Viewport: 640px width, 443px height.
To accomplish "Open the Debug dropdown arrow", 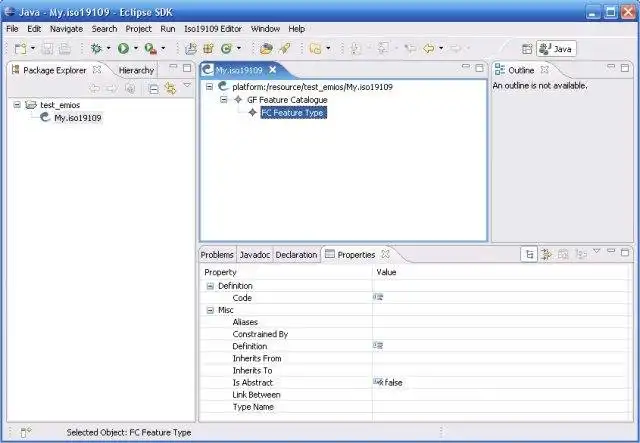I will (x=109, y=49).
